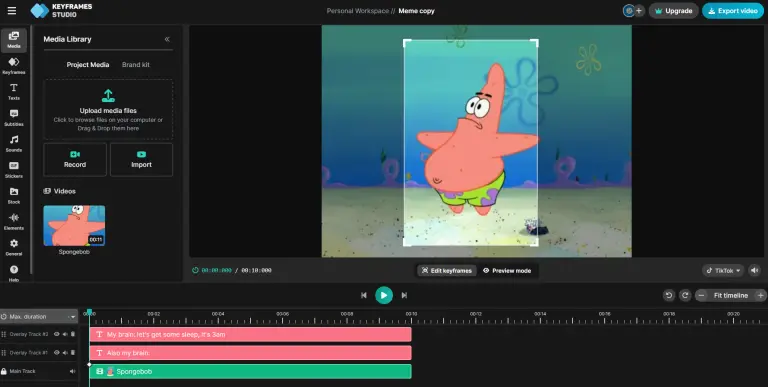Select the Spongebob video thumbnail
The image size is (768, 387).
(x=74, y=225)
